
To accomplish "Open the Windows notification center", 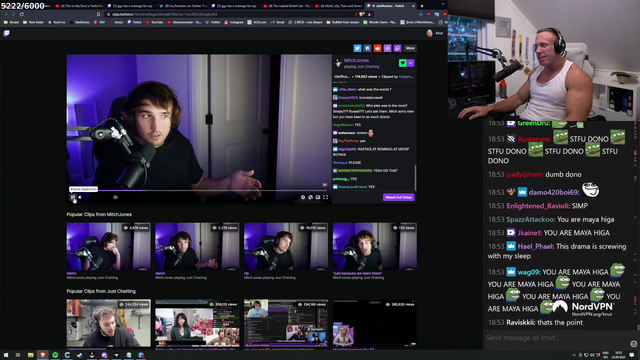I will (632, 355).
